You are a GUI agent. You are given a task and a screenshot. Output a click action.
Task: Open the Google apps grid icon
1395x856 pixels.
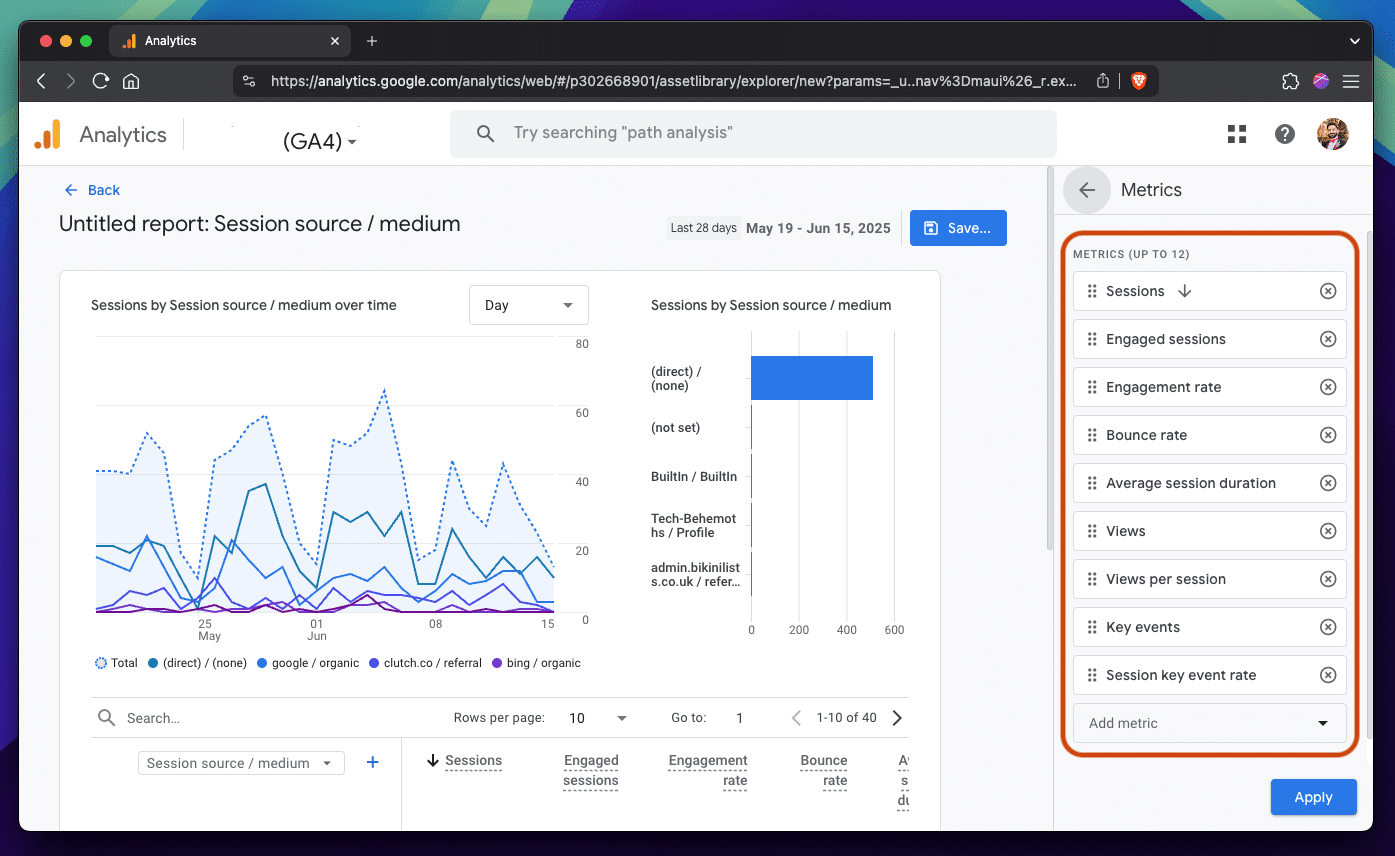(1237, 134)
